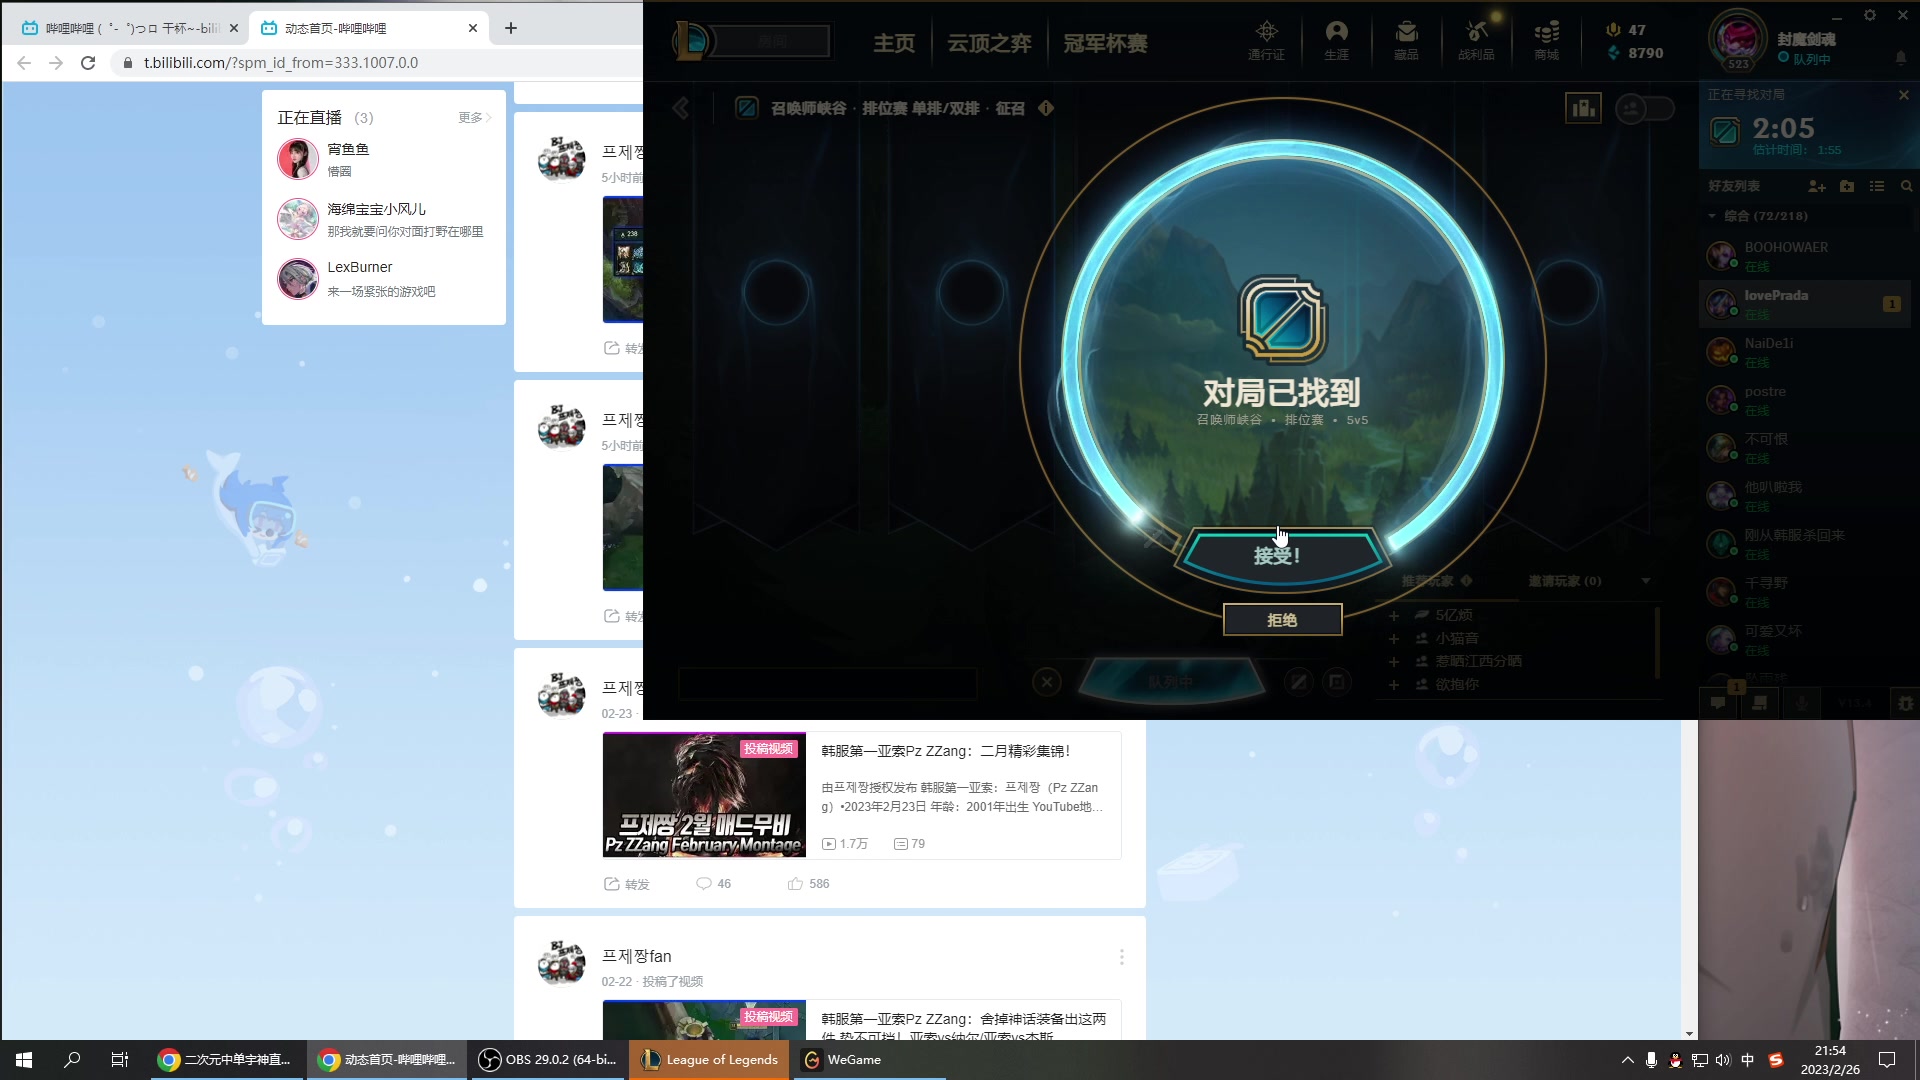Open chat with friend lovePrada
Image resolution: width=1920 pixels, height=1080 pixels.
[x=1805, y=304]
